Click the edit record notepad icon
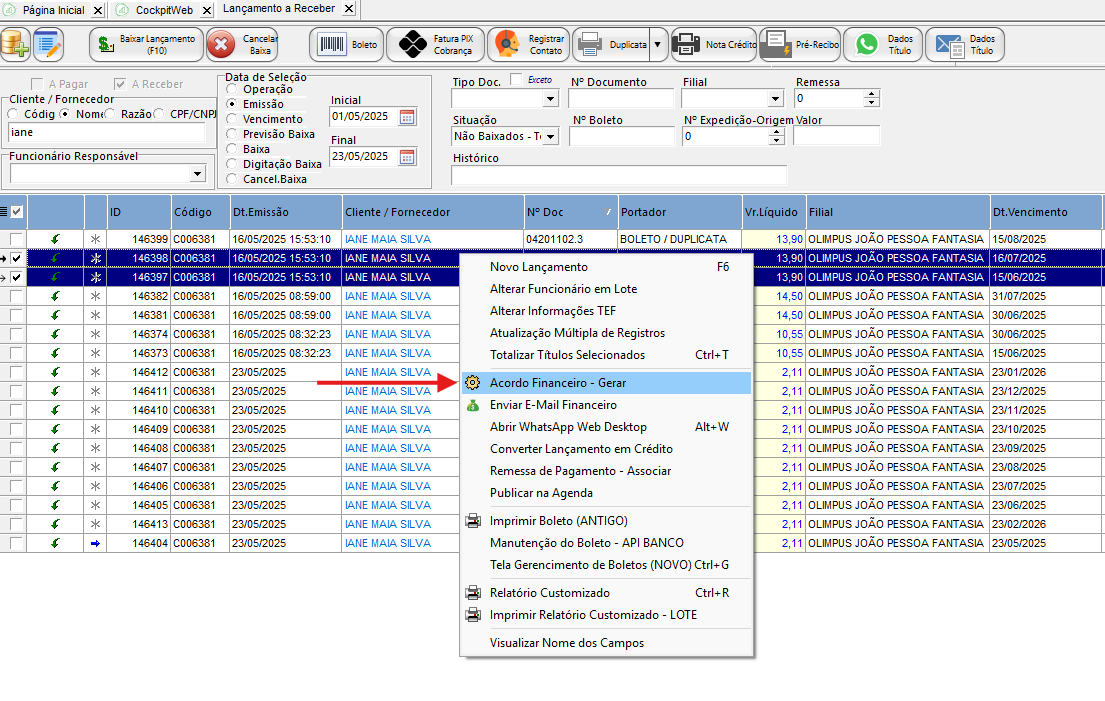 [48, 44]
